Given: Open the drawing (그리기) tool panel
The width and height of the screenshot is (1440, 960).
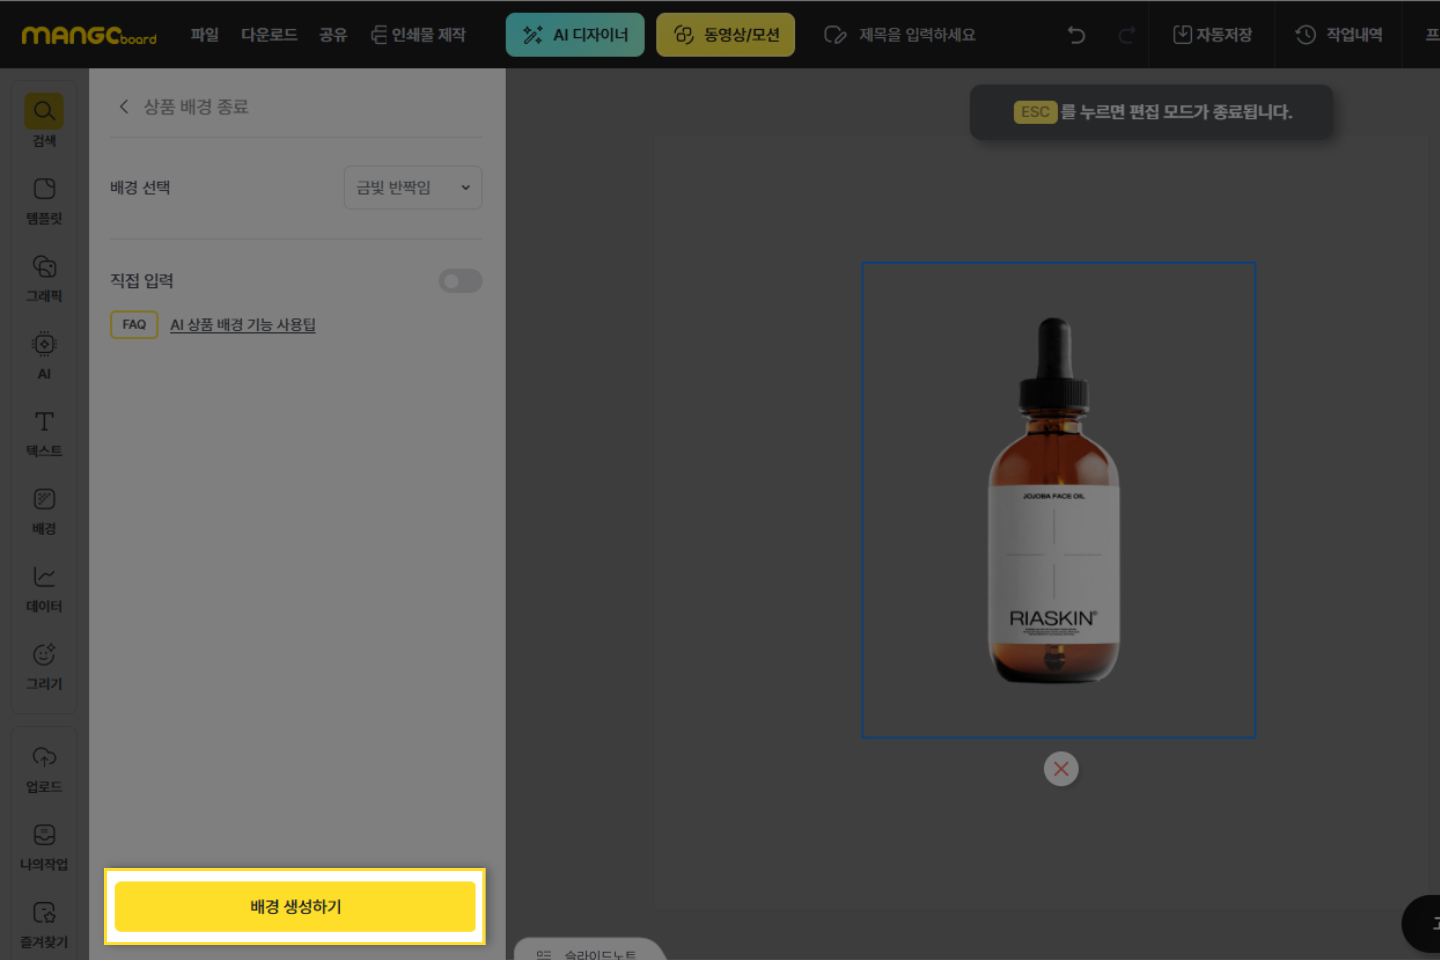Looking at the screenshot, I should (x=44, y=665).
